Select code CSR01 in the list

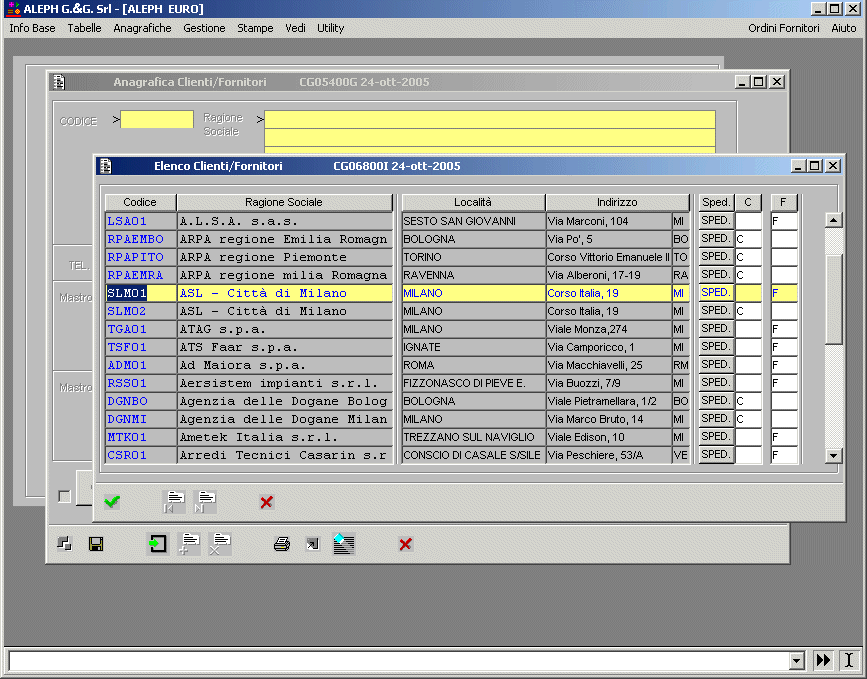140,455
